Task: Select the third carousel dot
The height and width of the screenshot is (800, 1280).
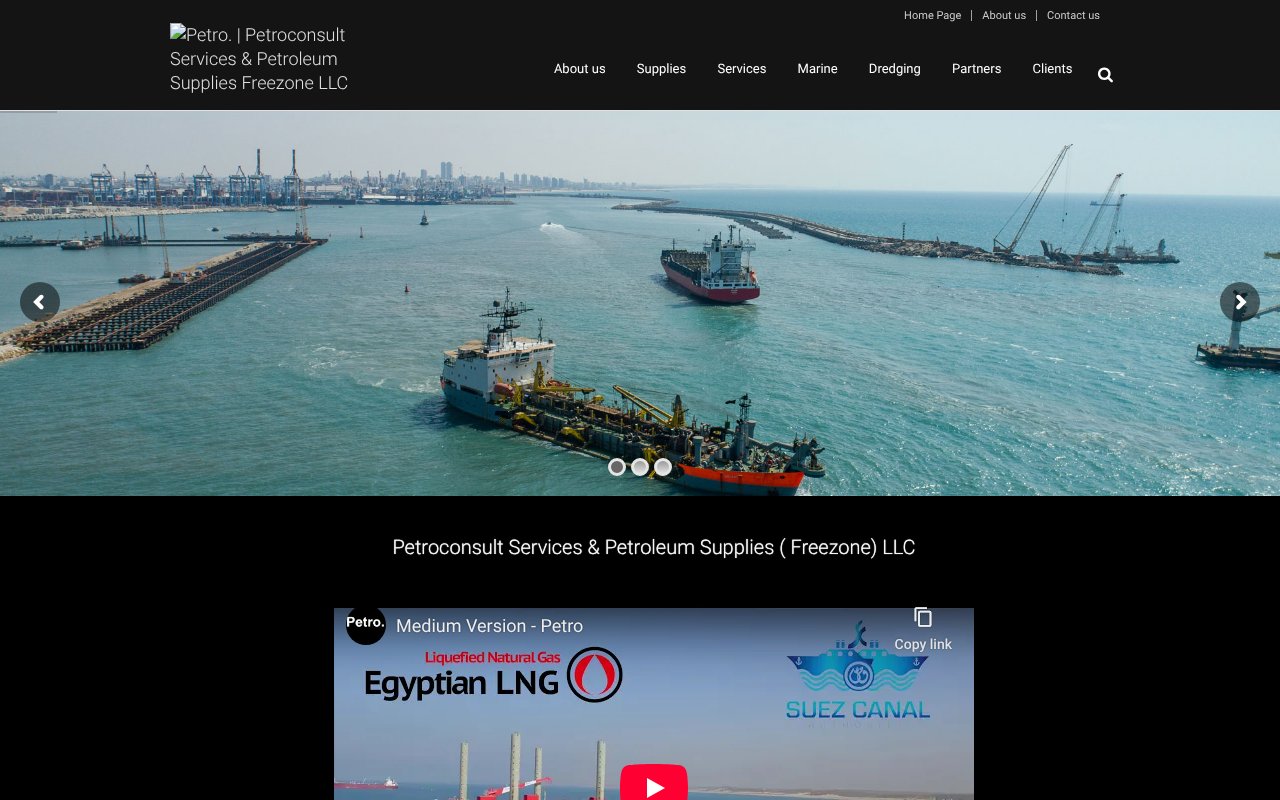Action: 663,466
